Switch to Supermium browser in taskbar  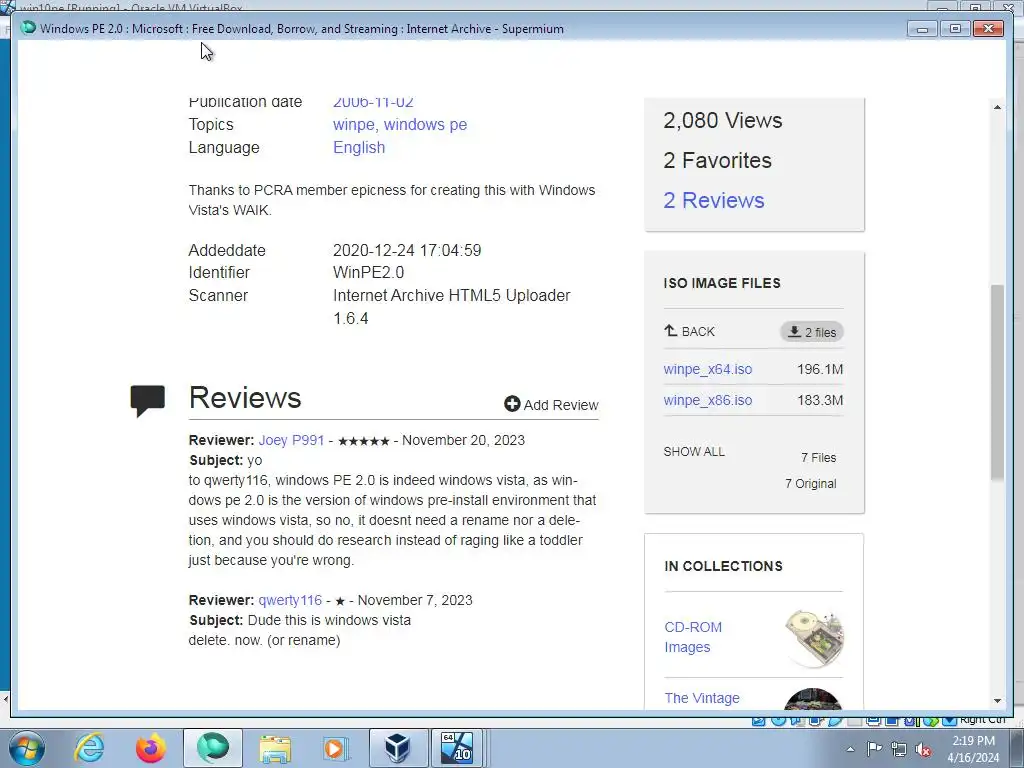[x=213, y=748]
